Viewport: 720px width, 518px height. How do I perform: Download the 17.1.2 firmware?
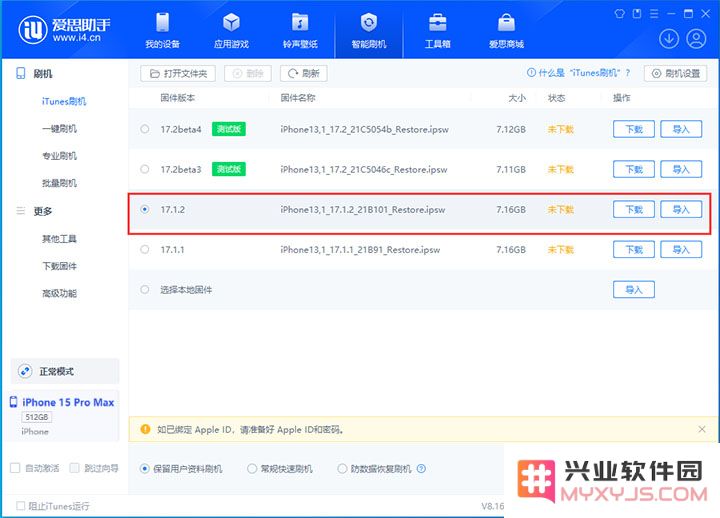634,209
